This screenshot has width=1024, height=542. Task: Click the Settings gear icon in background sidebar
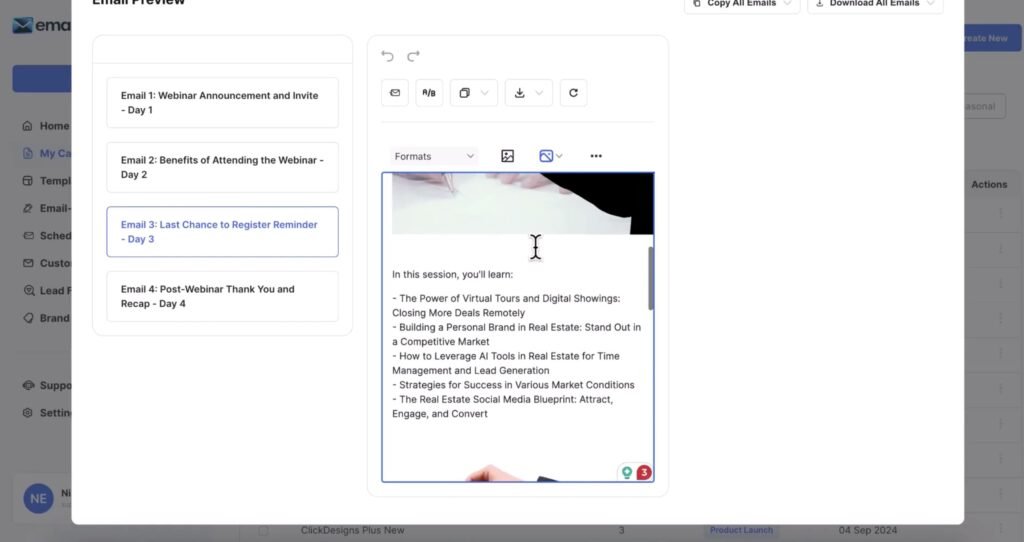[27, 413]
